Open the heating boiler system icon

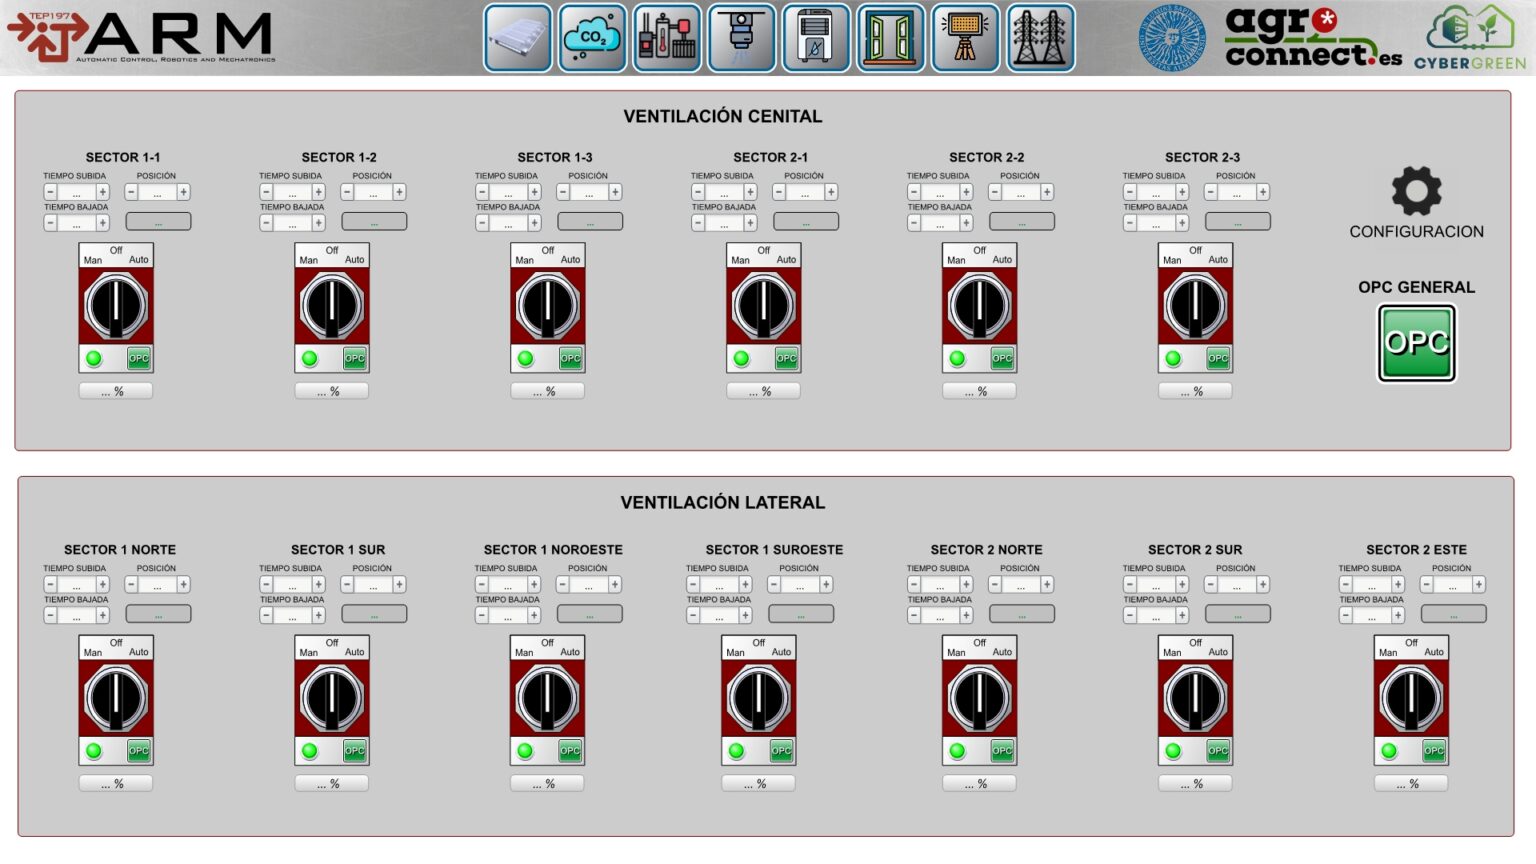(x=667, y=38)
